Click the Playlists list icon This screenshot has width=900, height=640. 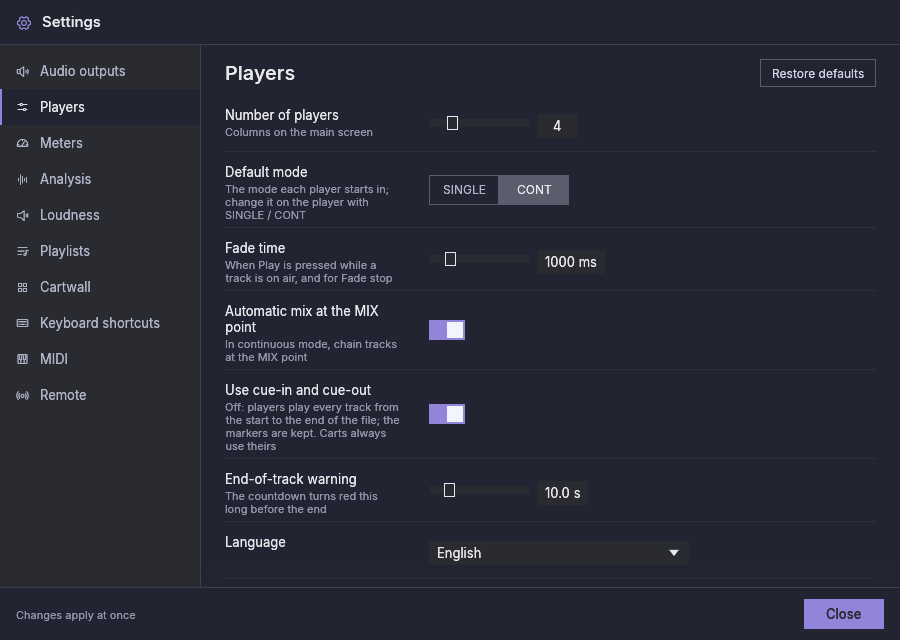click(22, 251)
